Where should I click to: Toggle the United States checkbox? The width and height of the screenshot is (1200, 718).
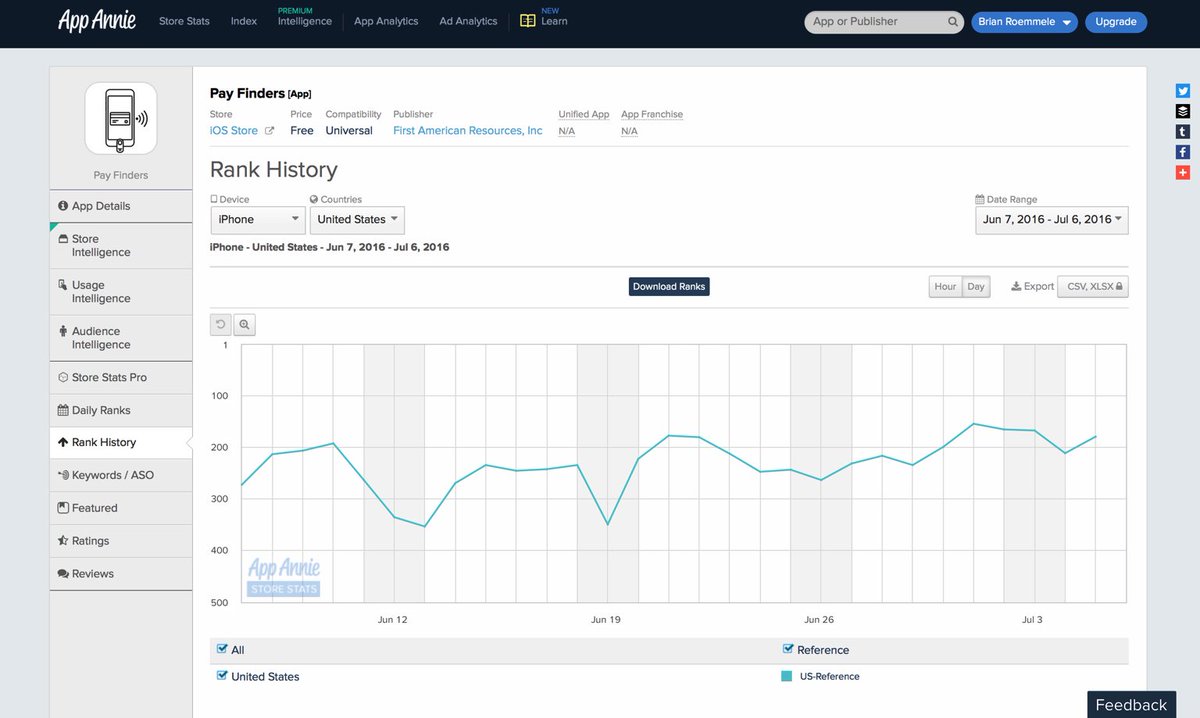[x=222, y=676]
